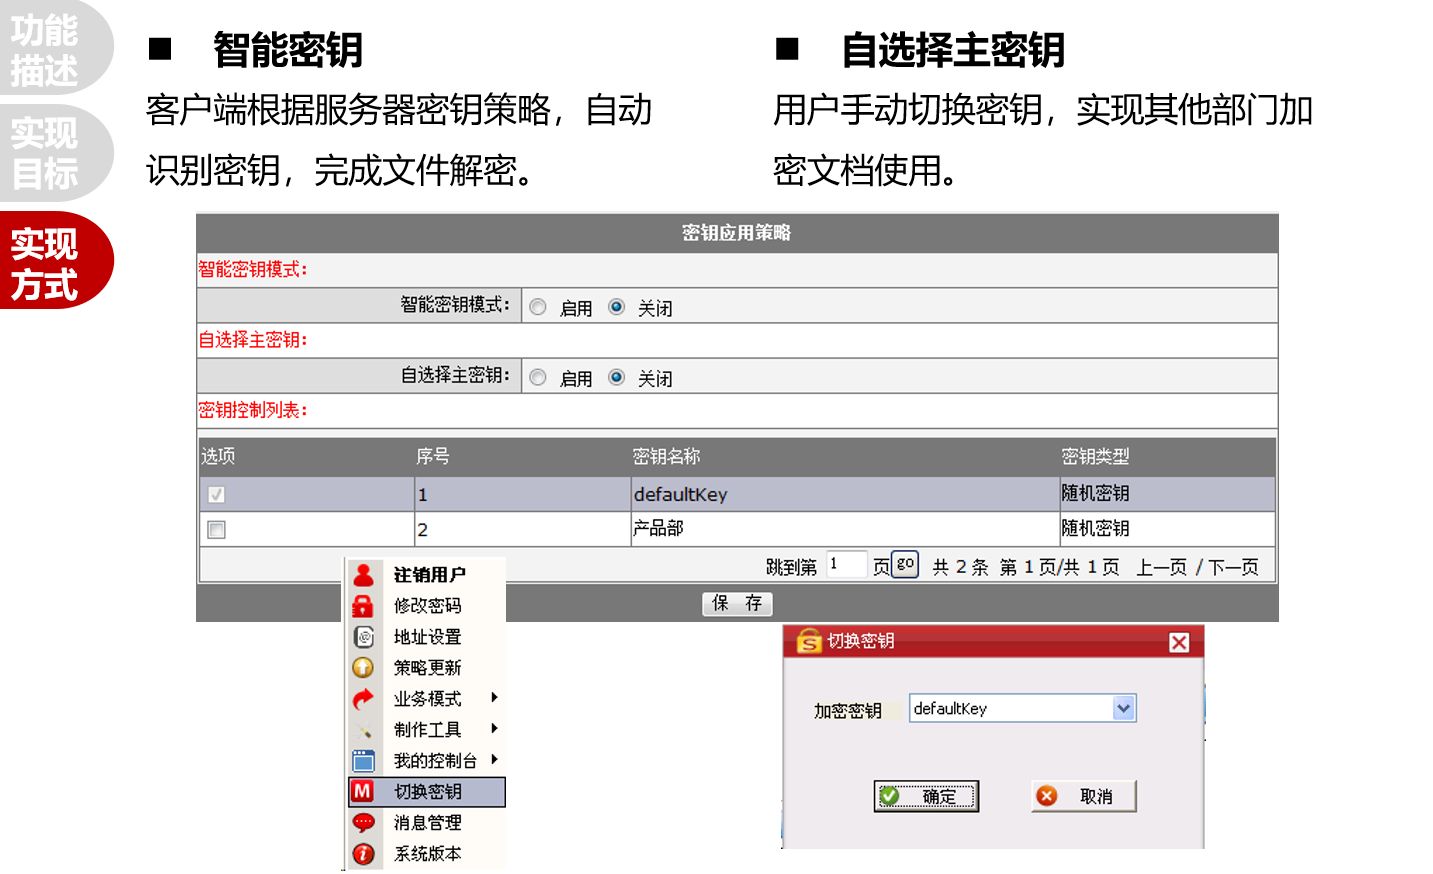The width and height of the screenshot is (1433, 874).
Task: Click the red arrow 业务模式 icon
Action: point(363,699)
